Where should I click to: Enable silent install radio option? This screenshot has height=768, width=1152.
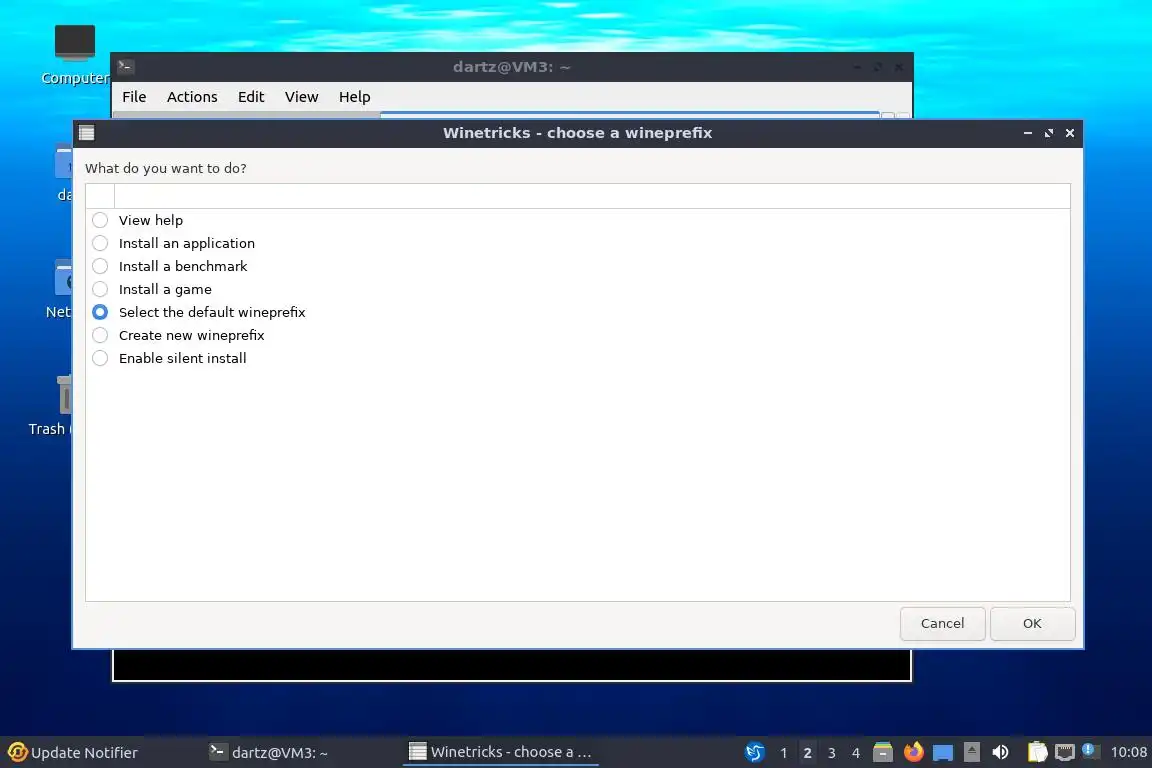[100, 358]
